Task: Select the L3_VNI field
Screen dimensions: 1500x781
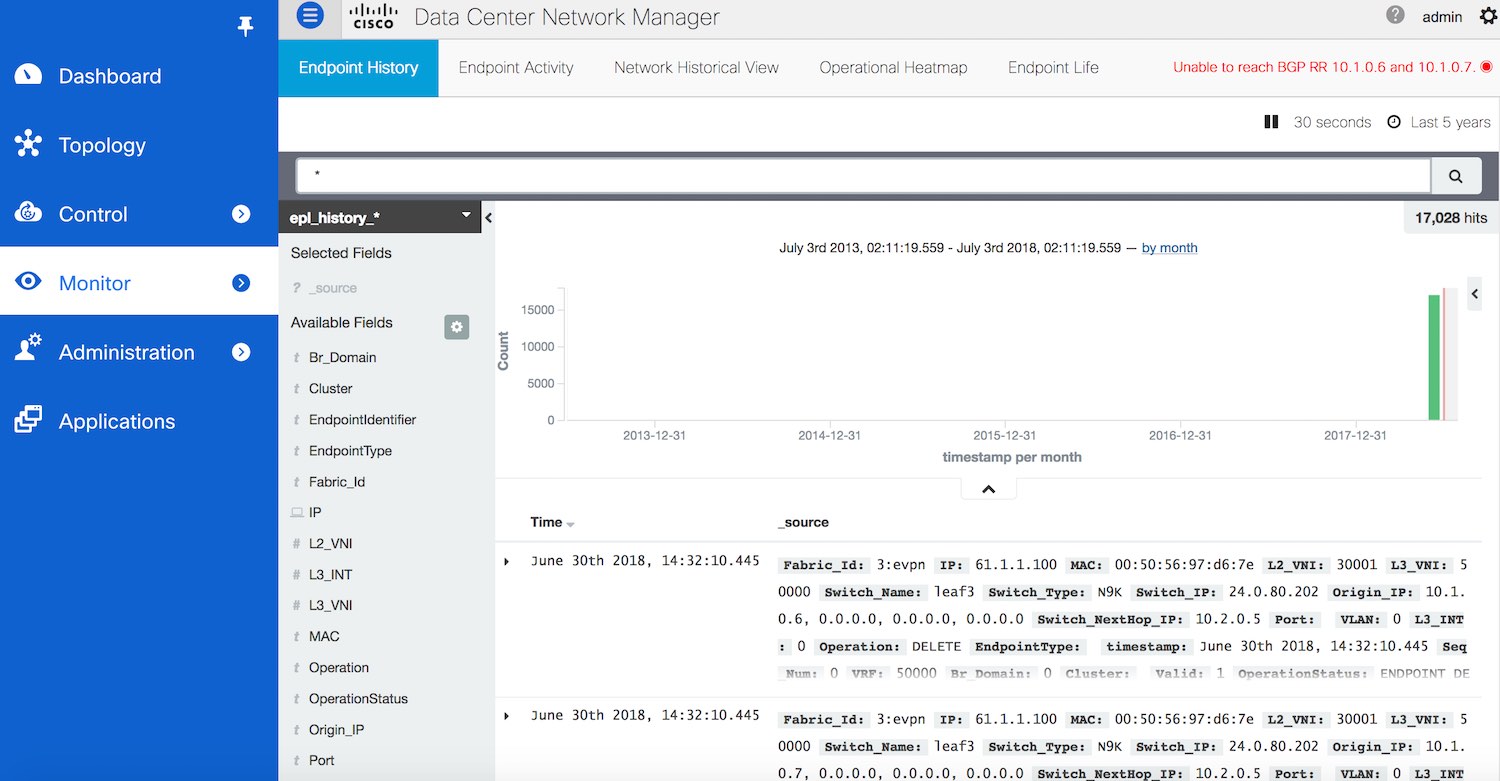Action: (x=330, y=605)
